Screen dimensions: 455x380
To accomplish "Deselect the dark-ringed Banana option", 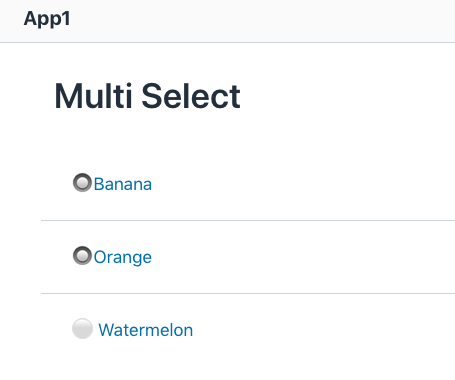I will point(82,183).
